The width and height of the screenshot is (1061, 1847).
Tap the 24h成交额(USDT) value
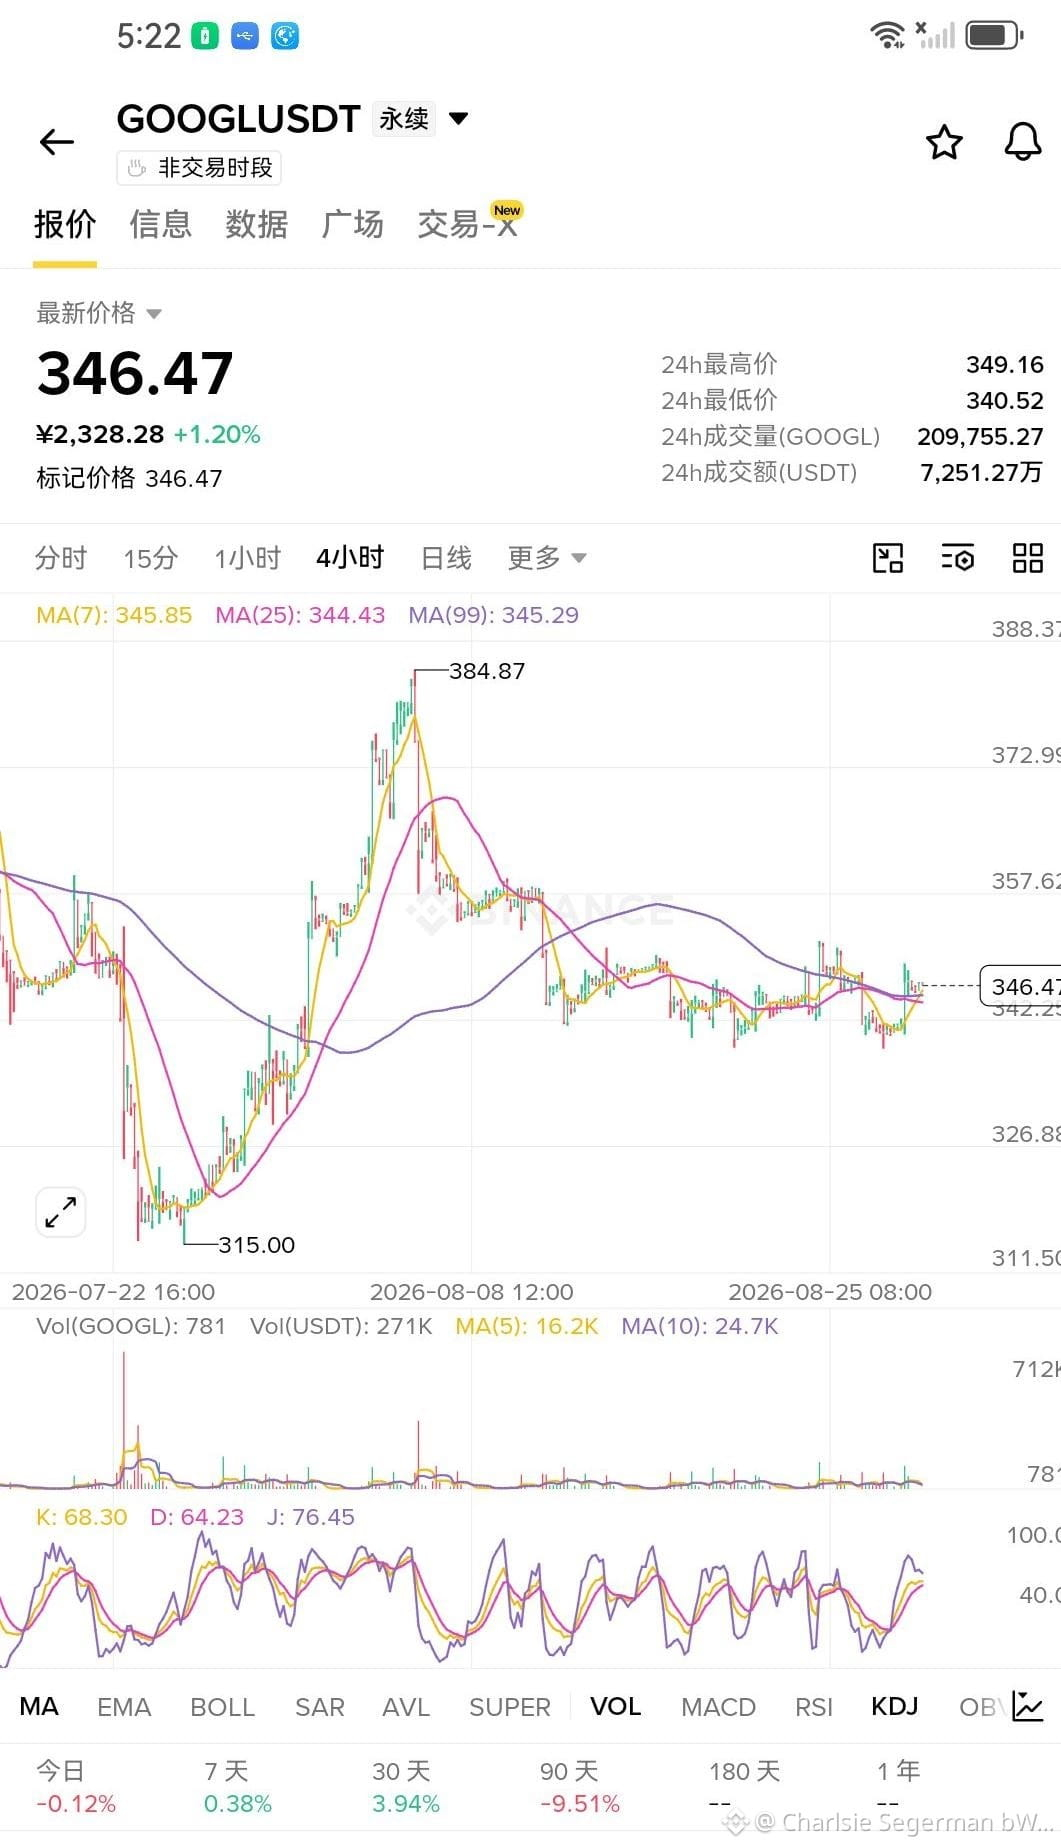tap(982, 473)
